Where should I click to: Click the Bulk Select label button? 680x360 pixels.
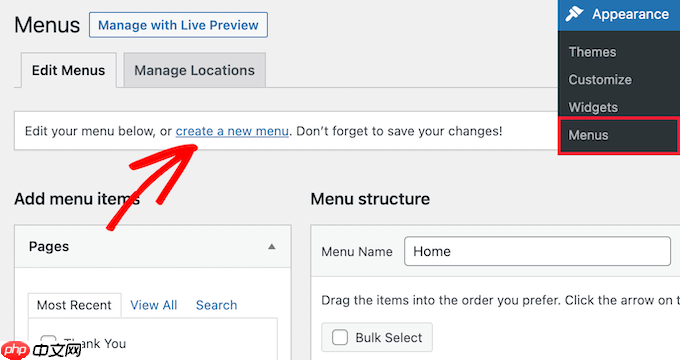377,337
